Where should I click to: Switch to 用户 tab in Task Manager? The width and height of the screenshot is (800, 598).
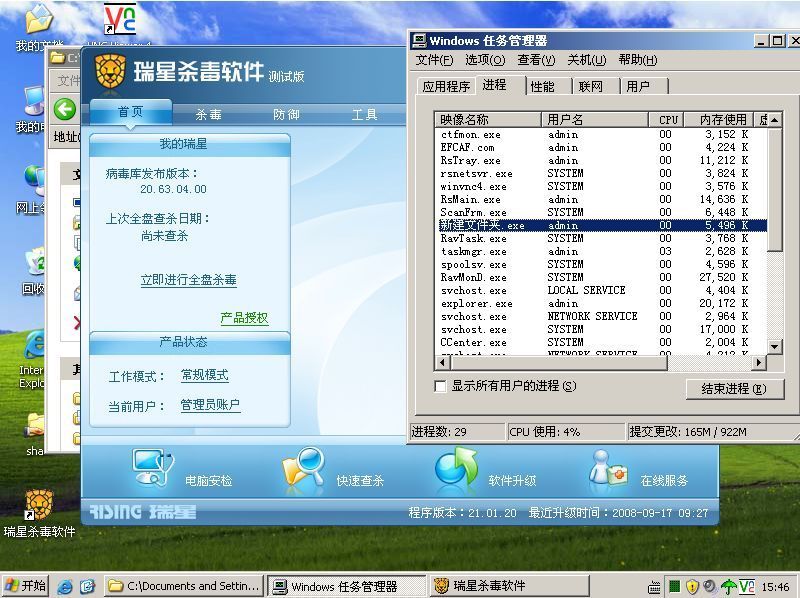(638, 86)
